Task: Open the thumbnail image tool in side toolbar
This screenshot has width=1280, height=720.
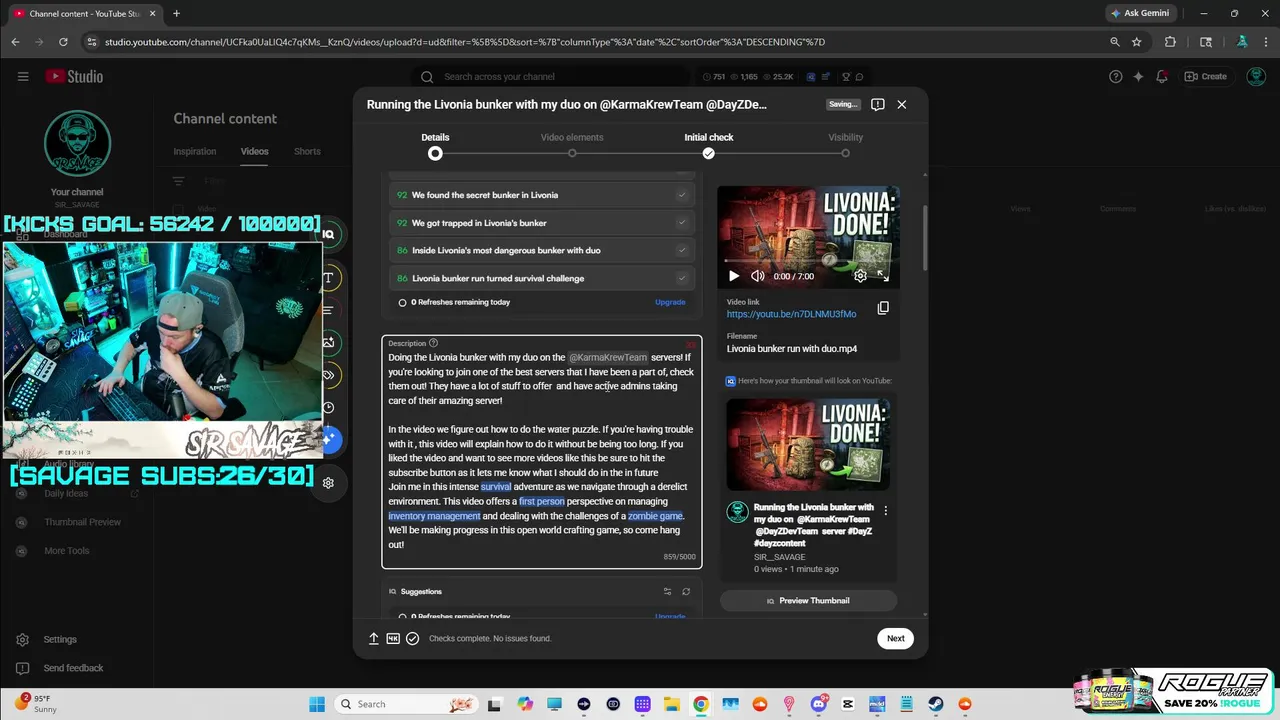Action: [328, 342]
